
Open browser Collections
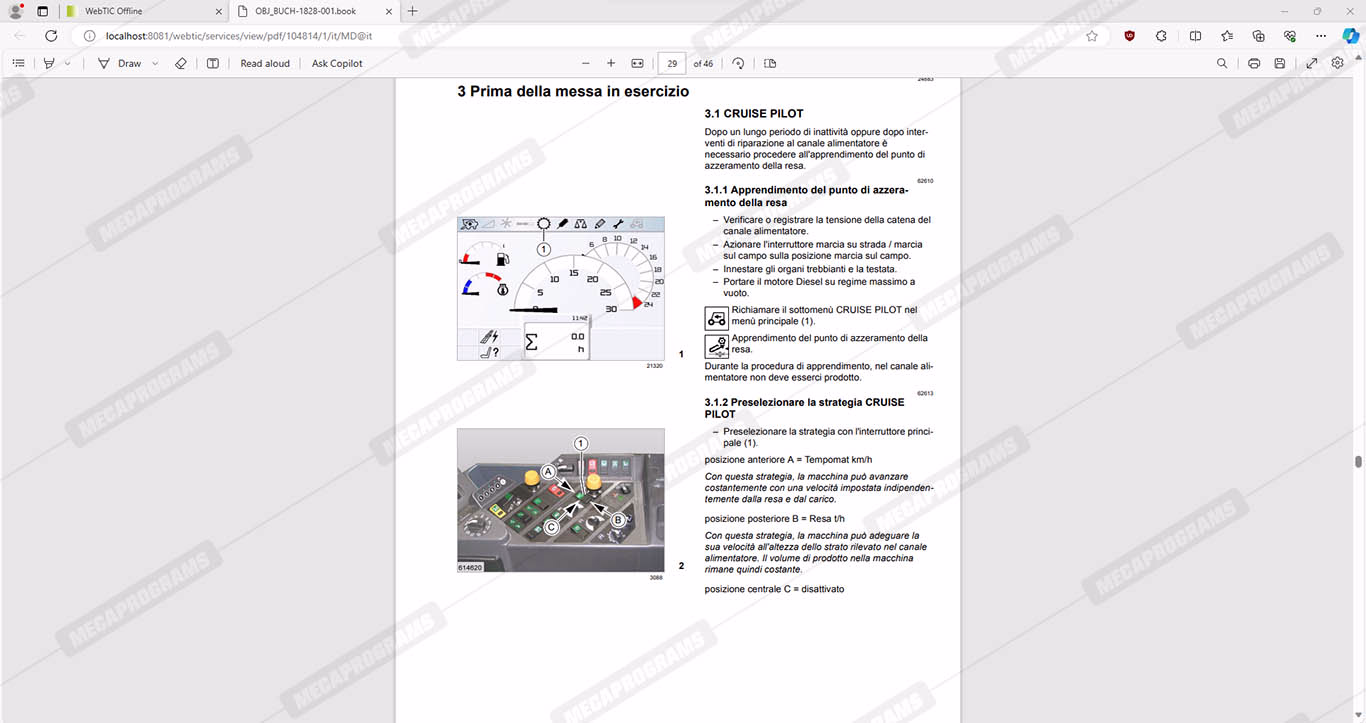1258,35
